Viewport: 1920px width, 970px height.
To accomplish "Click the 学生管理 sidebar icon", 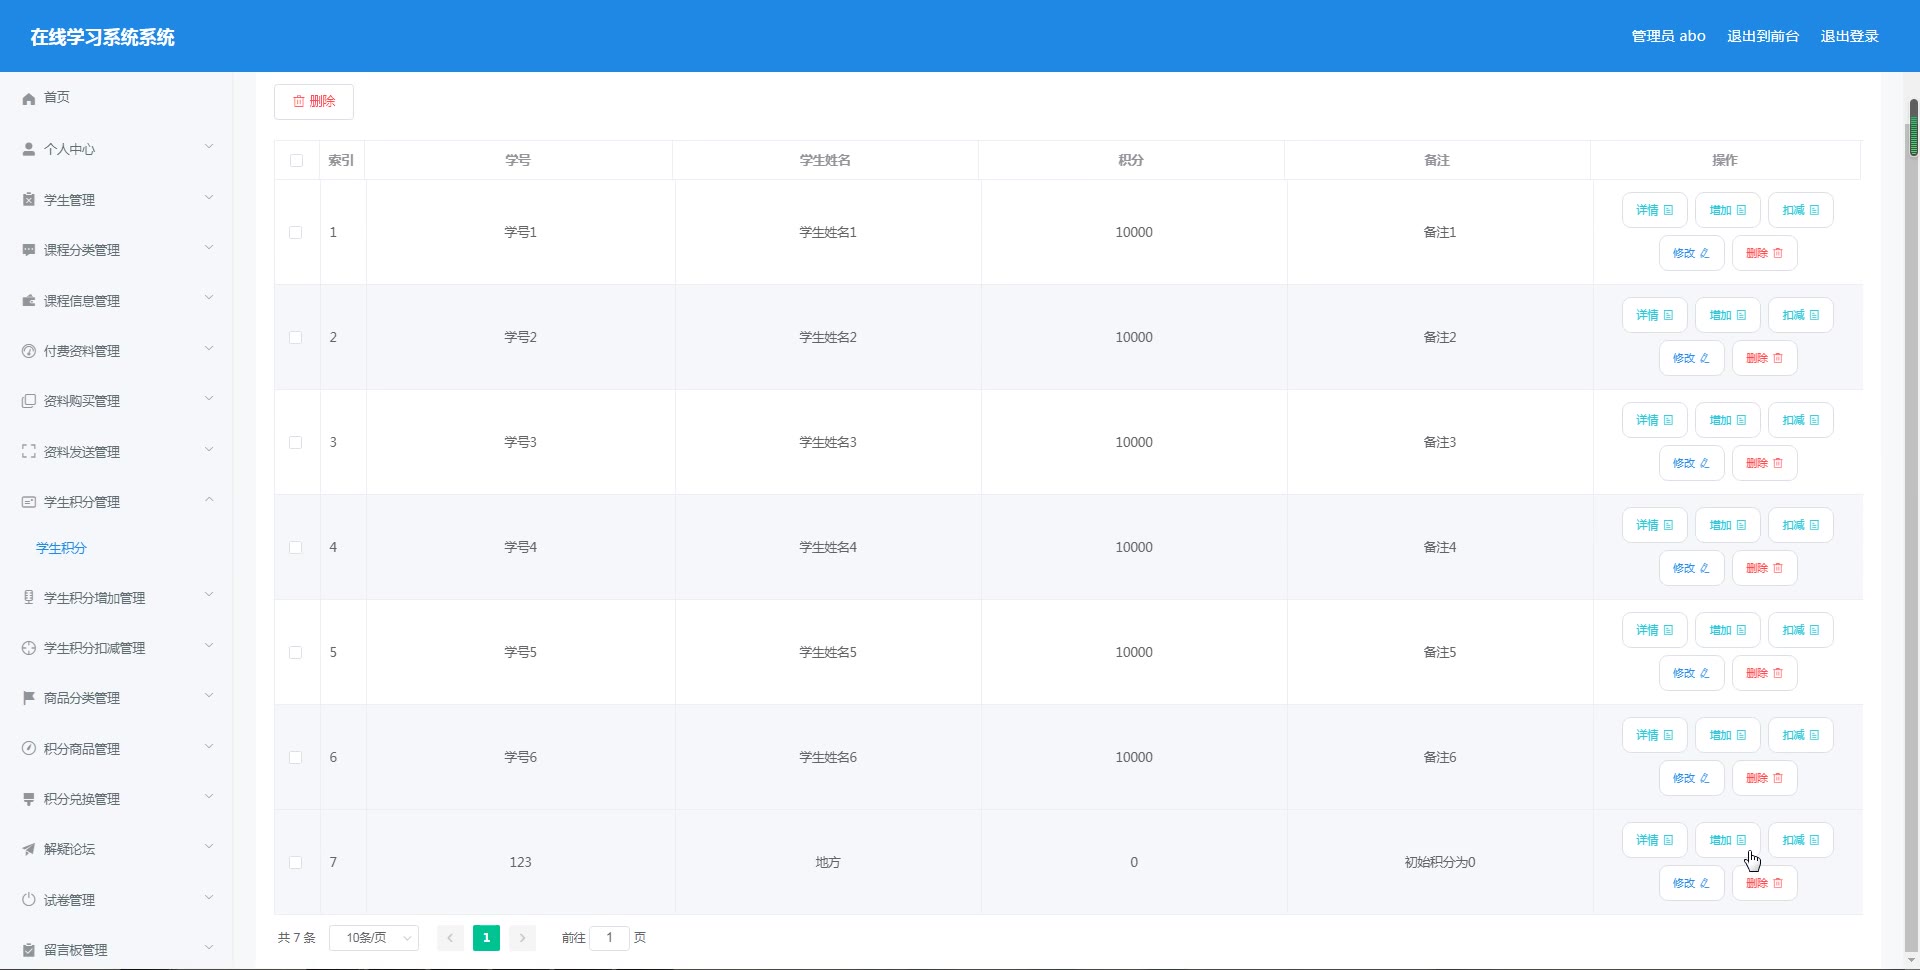I will tap(29, 200).
